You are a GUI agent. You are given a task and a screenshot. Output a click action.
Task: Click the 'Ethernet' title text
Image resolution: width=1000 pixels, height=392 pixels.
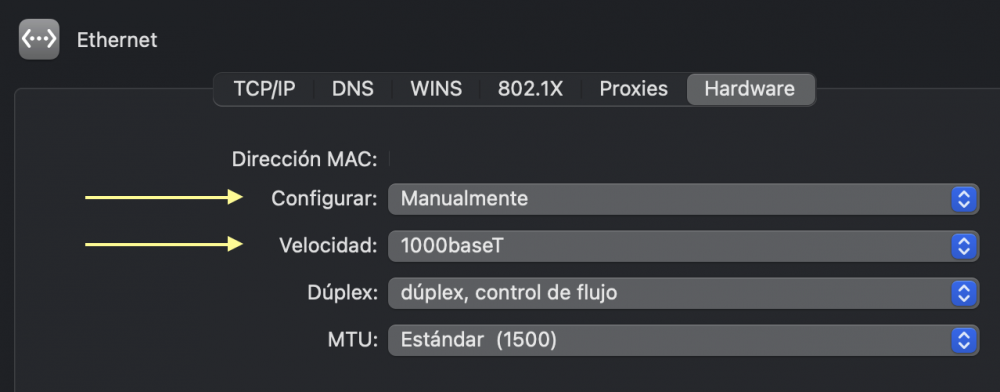(x=117, y=40)
